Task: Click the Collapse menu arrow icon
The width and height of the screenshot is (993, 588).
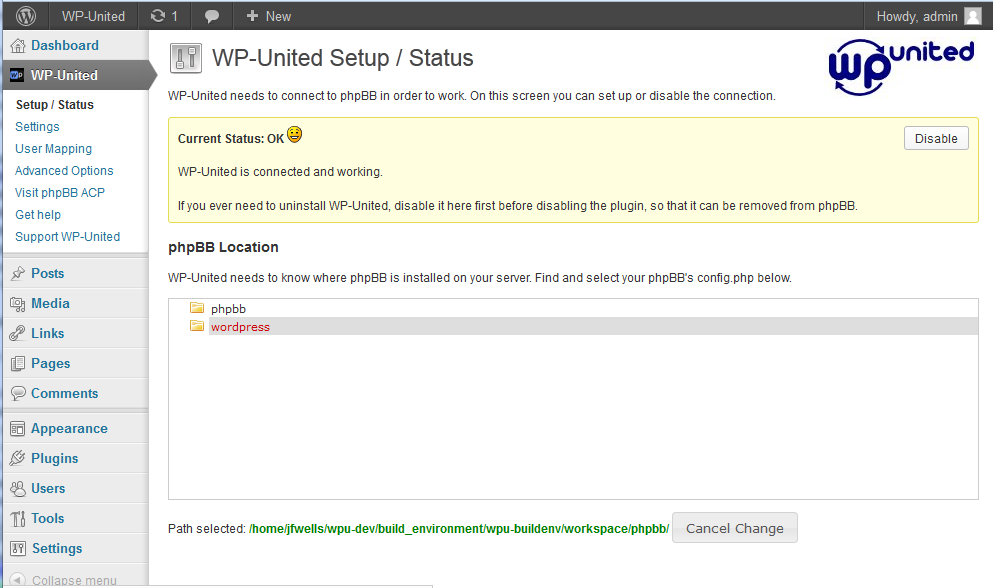Action: [18, 580]
